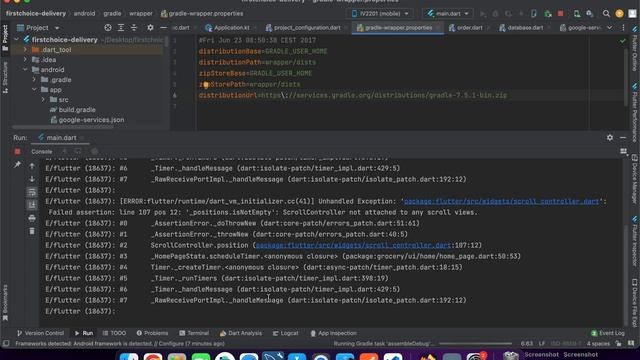Viewport: 640px width, 360px height.
Task: Stop the app with red toolbar square
Action: click(x=560, y=13)
